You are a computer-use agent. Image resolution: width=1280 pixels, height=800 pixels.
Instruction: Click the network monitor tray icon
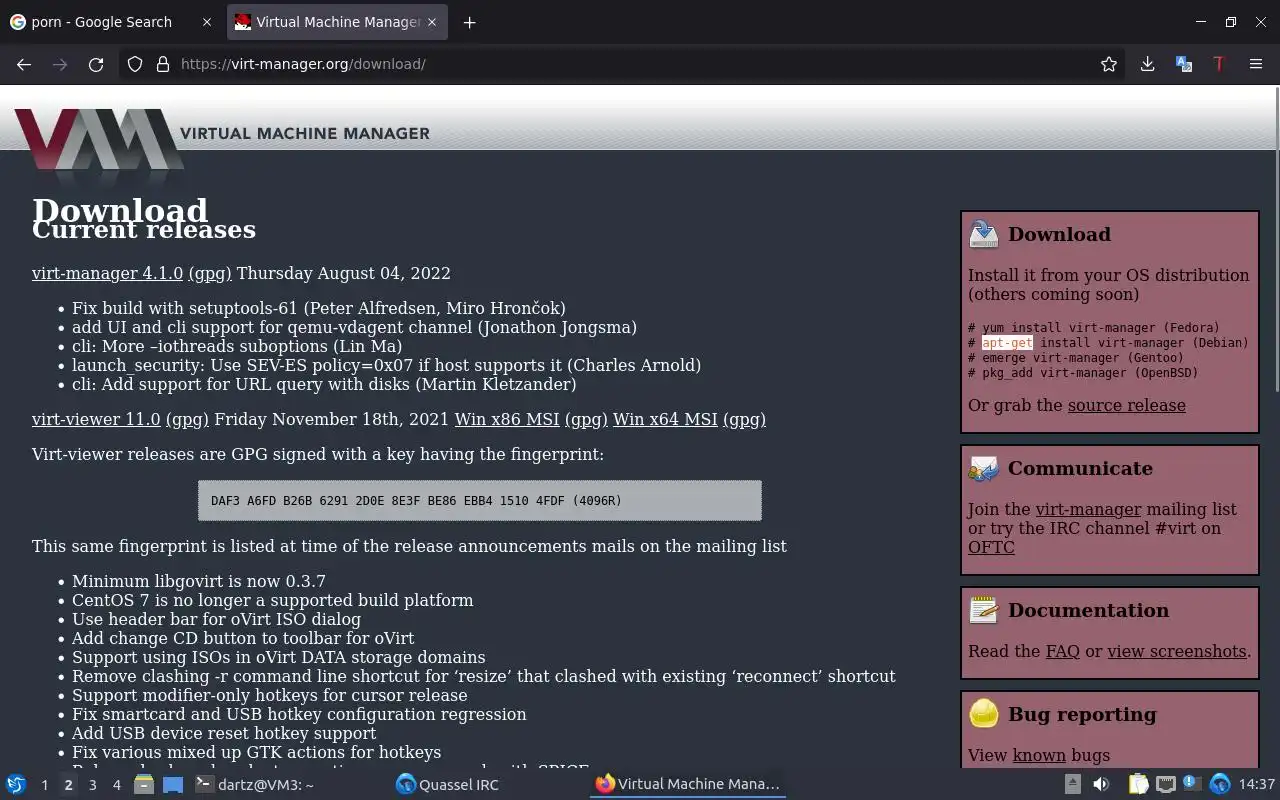coord(1165,784)
